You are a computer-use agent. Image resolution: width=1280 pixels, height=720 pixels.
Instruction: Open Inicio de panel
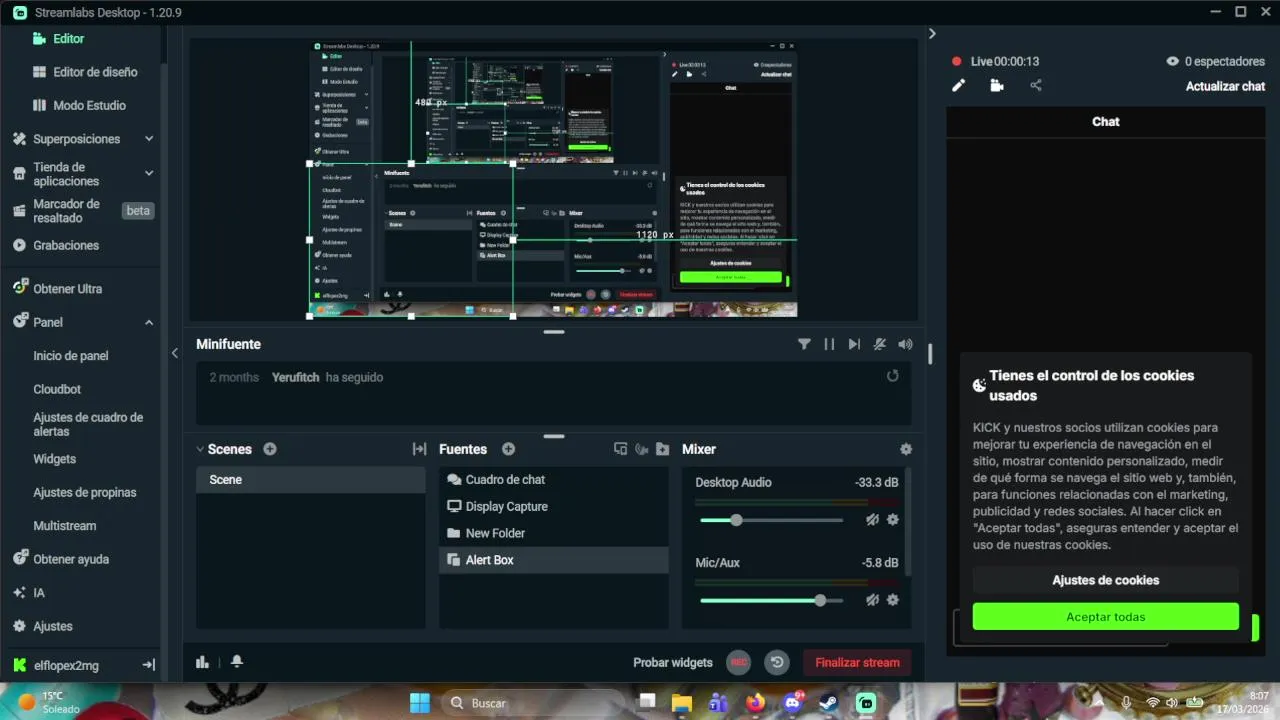(71, 356)
